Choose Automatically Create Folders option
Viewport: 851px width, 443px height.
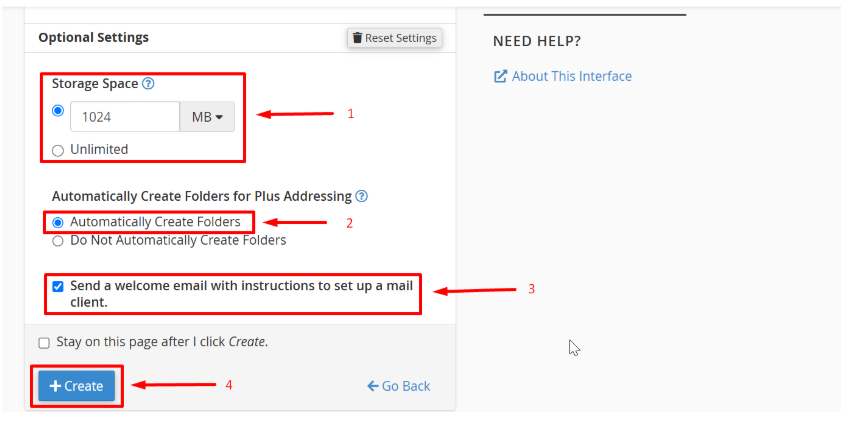[x=58, y=222]
